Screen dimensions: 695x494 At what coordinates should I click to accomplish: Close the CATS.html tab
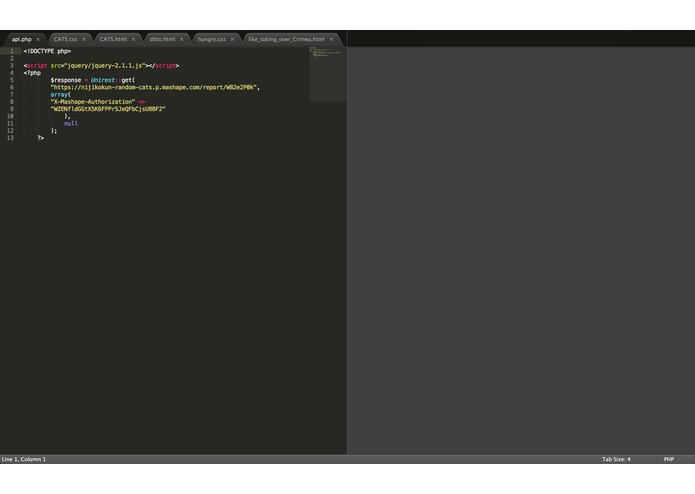click(x=133, y=39)
